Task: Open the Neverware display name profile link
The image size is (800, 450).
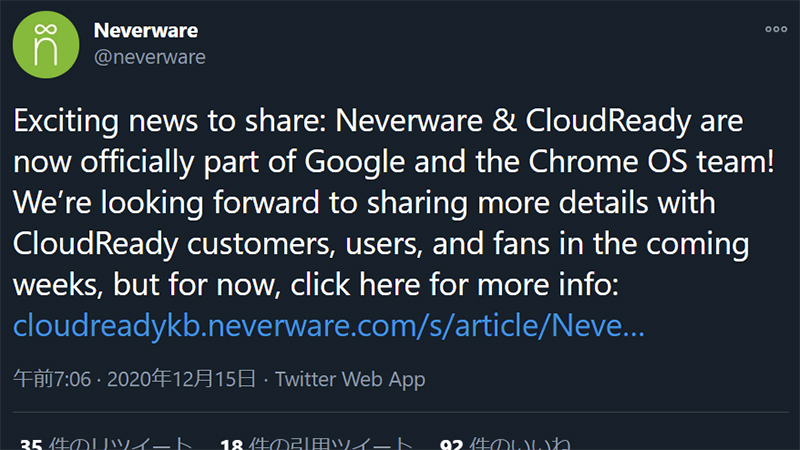Action: [x=143, y=30]
